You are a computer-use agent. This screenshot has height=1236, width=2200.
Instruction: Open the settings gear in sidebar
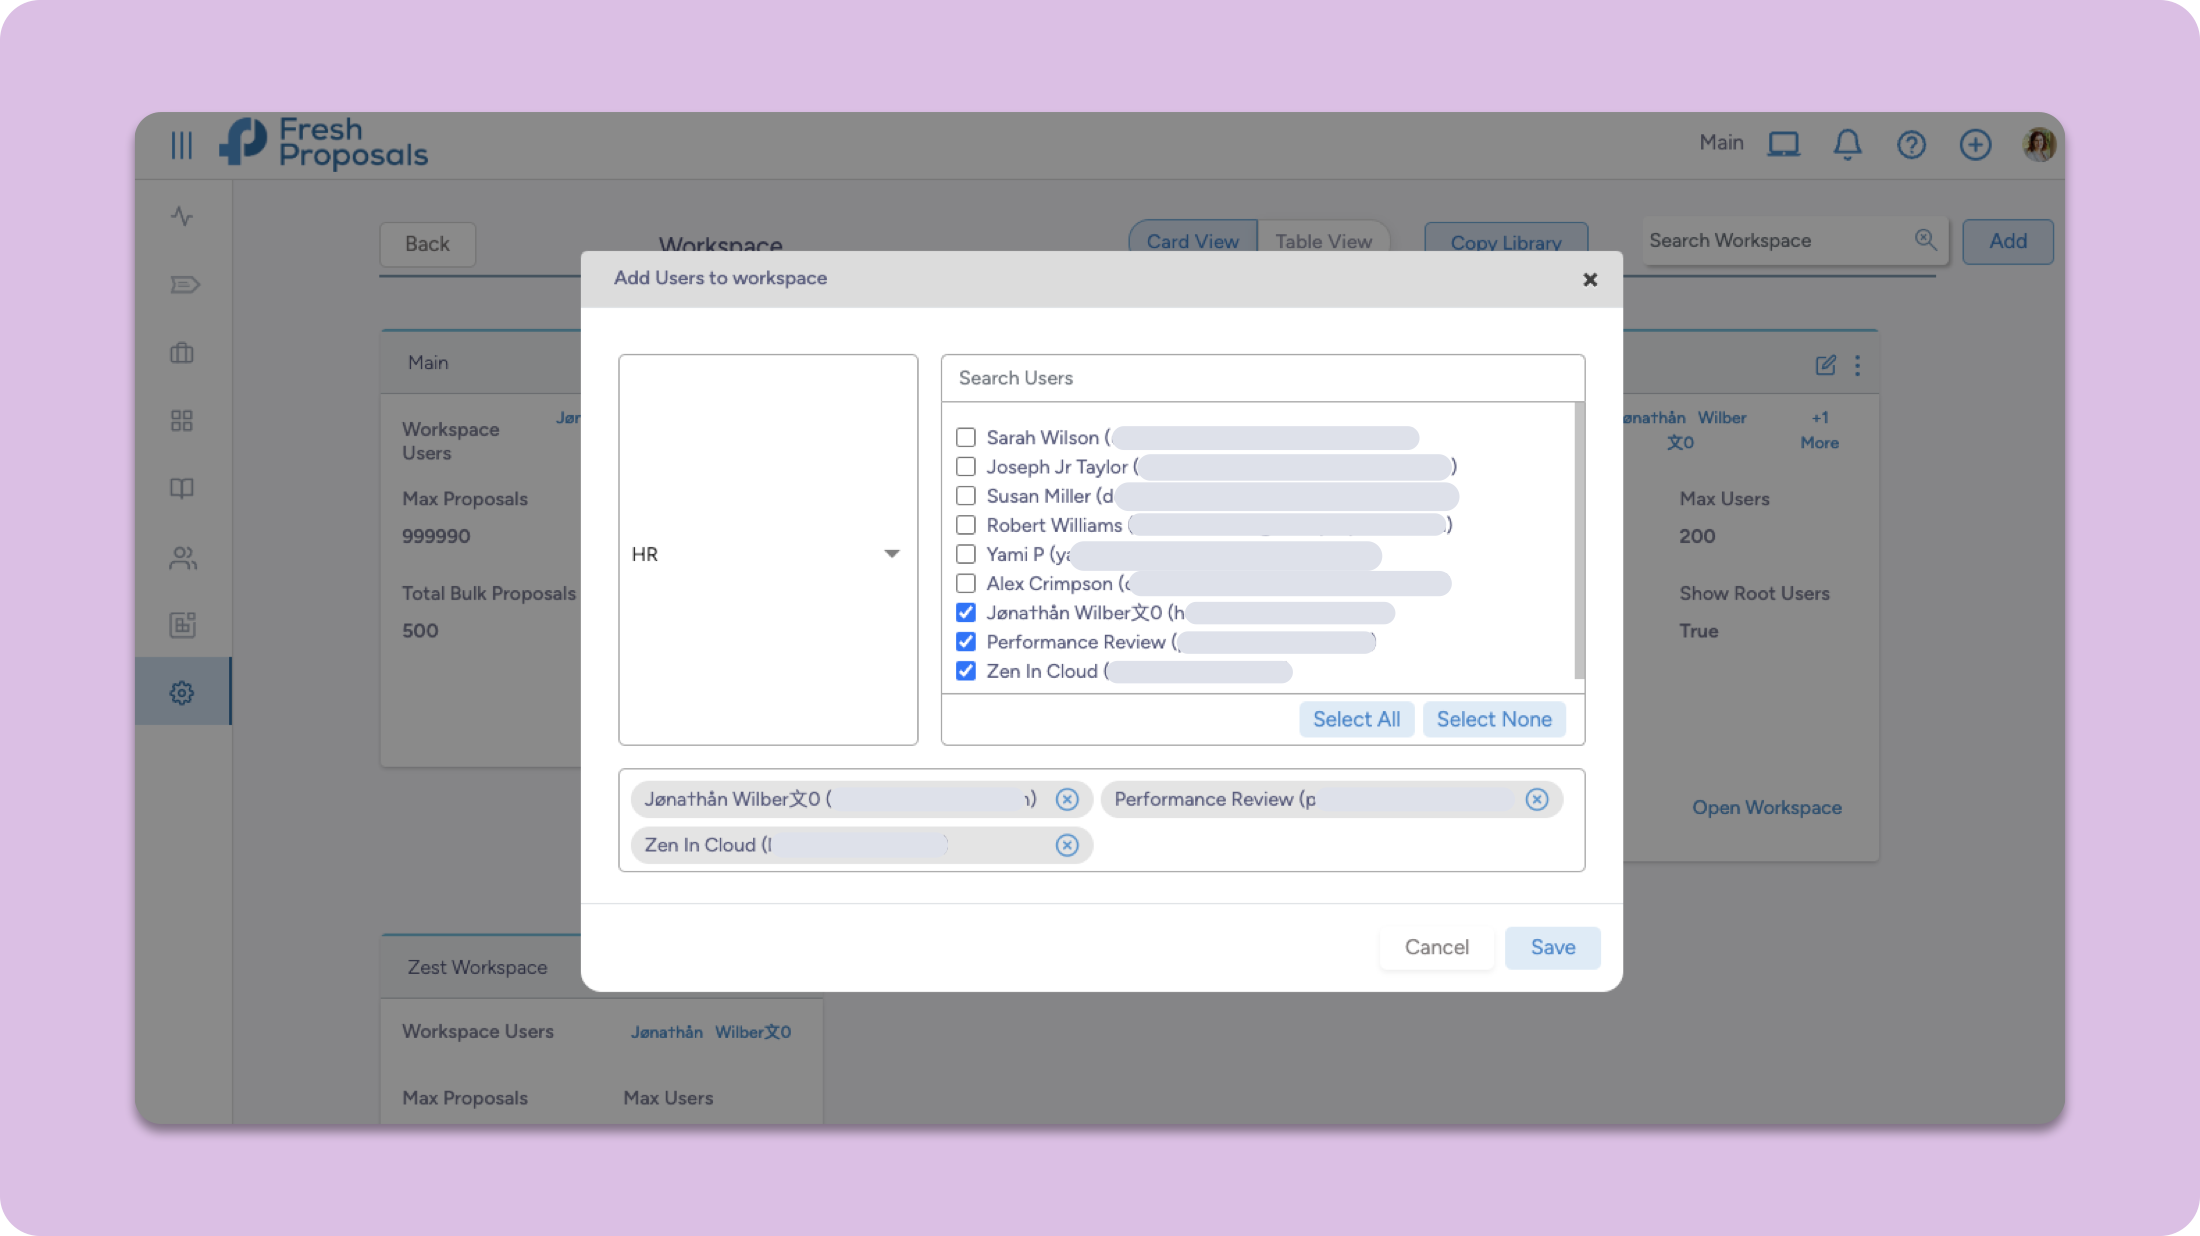click(182, 692)
